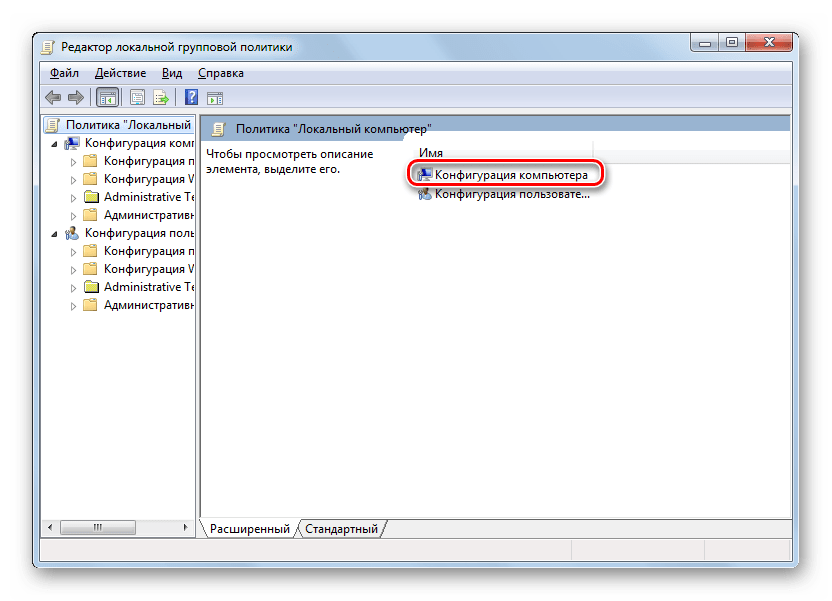The image size is (832, 601).
Task: Click the Имя column header
Action: [x=504, y=153]
